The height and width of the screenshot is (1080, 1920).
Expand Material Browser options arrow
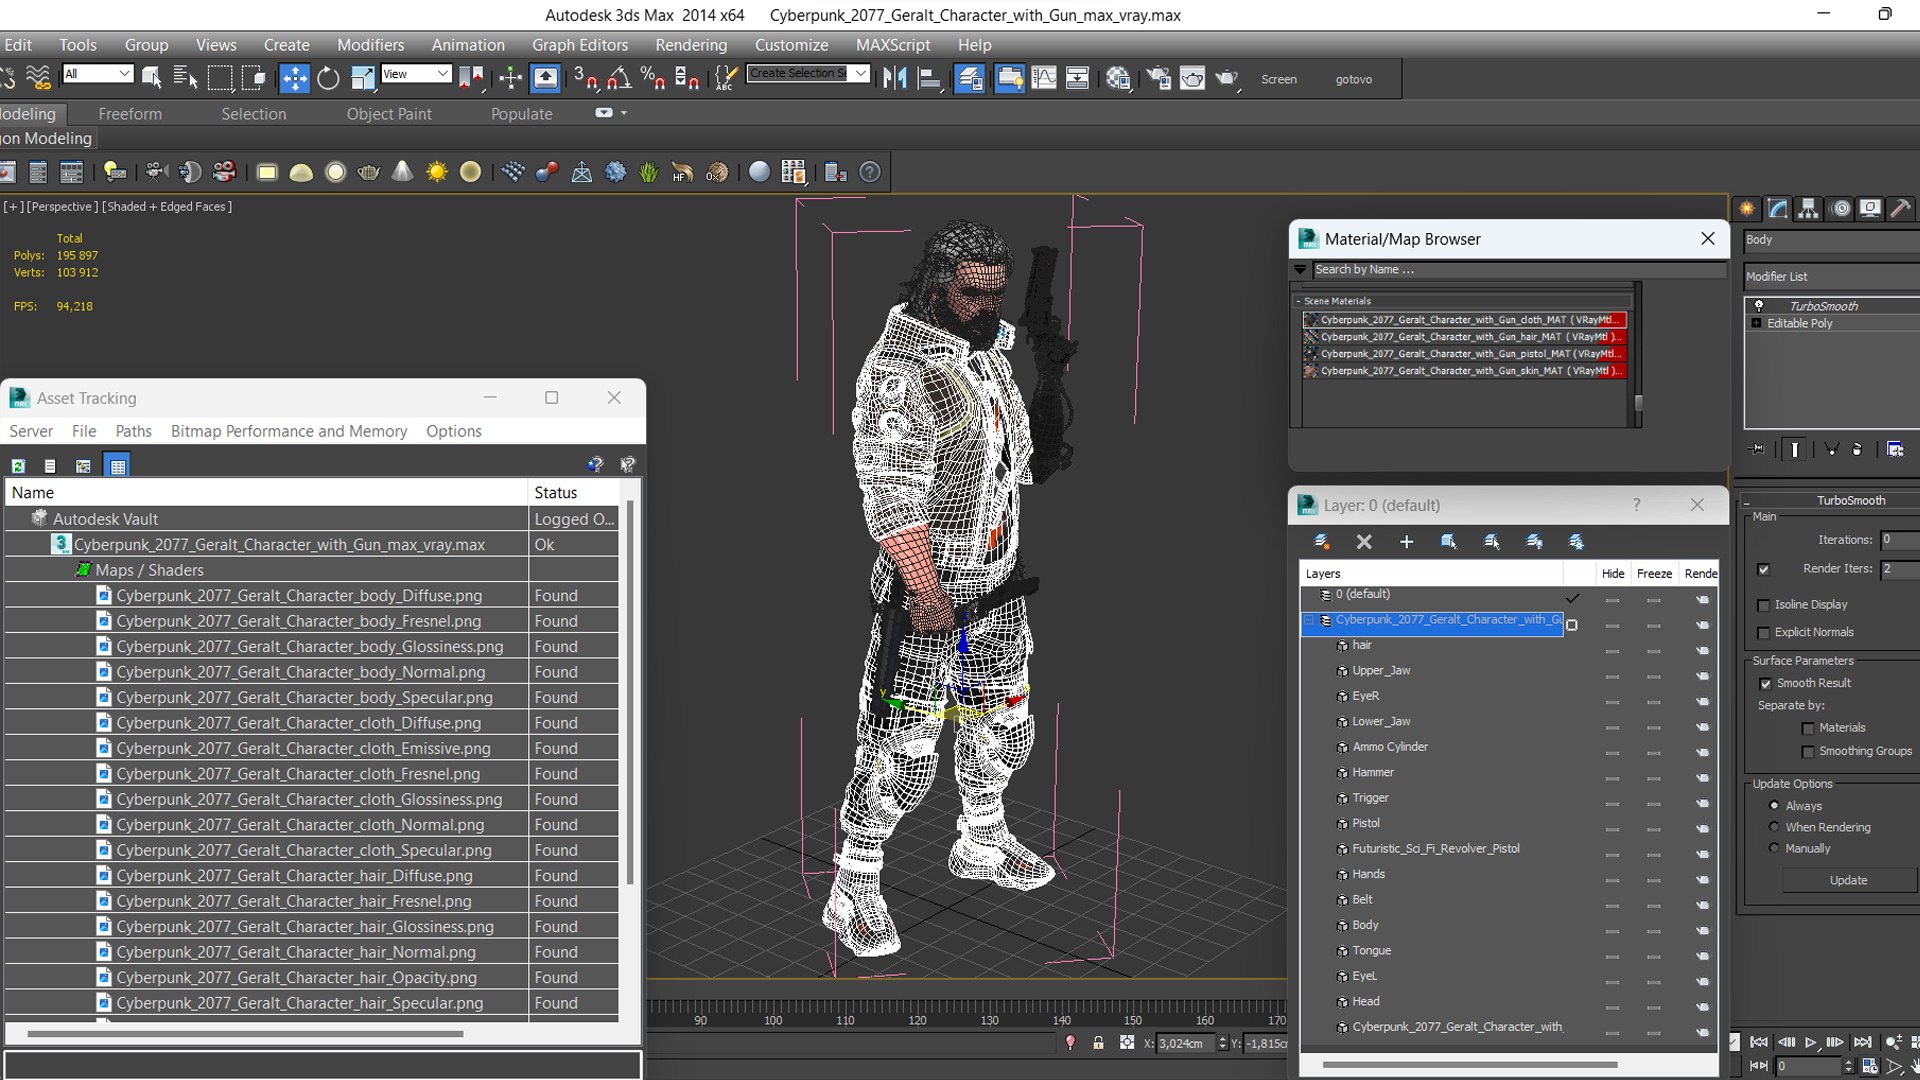(1300, 270)
